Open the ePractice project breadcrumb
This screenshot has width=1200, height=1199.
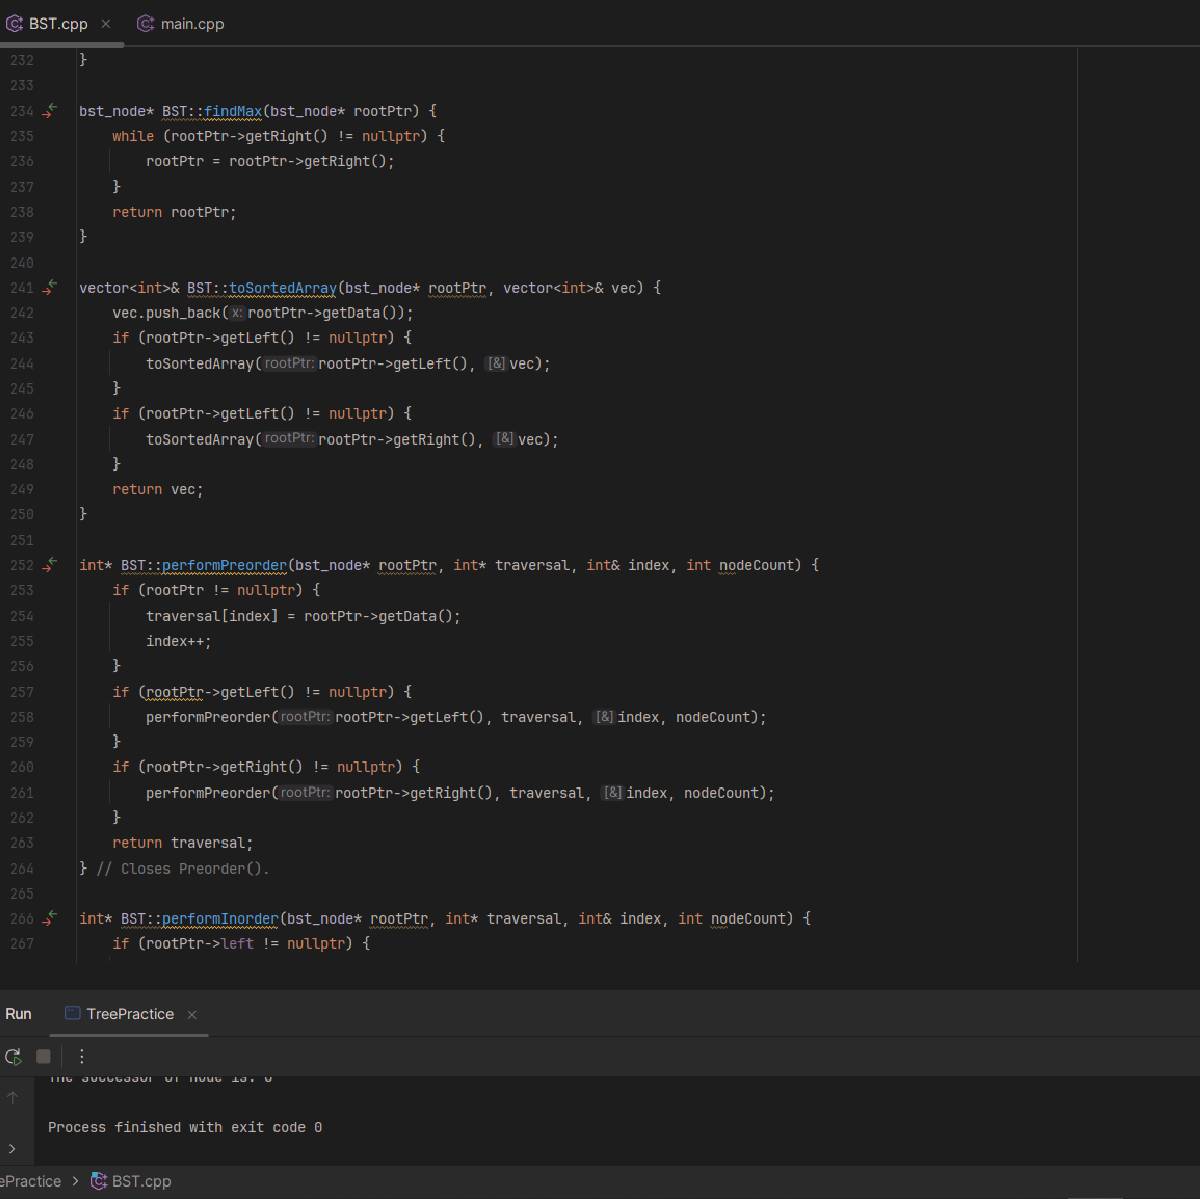(x=30, y=1181)
